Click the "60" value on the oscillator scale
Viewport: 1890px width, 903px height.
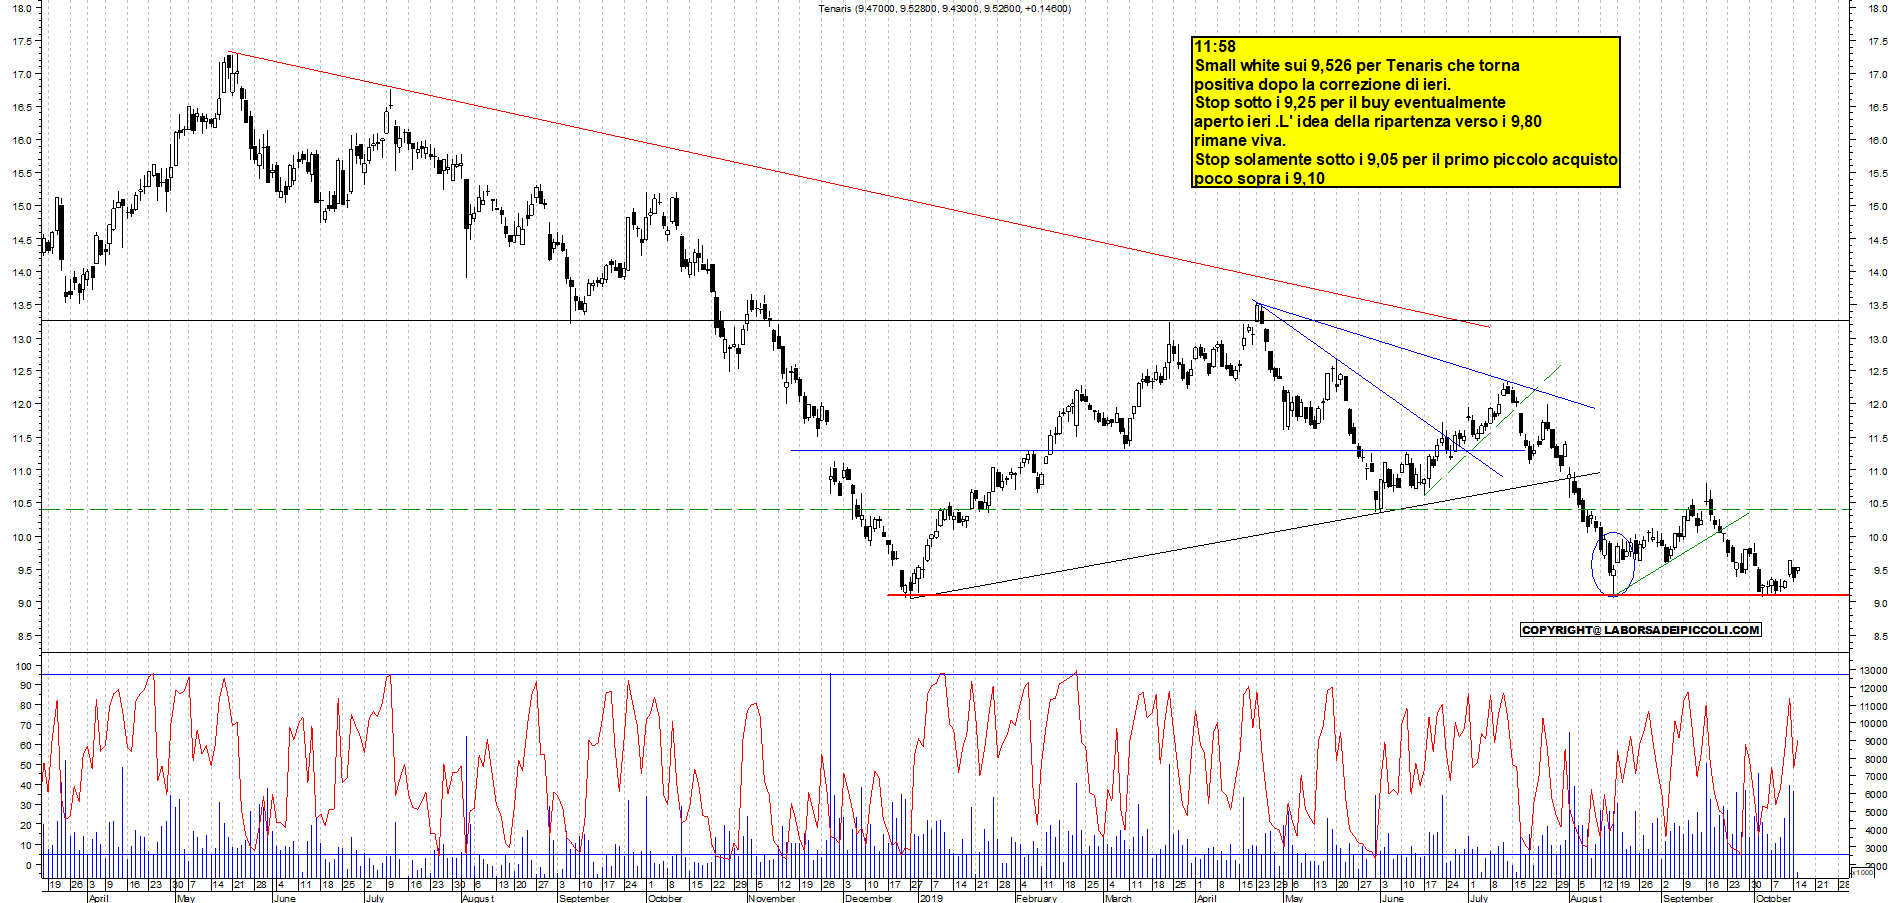[x=26, y=746]
